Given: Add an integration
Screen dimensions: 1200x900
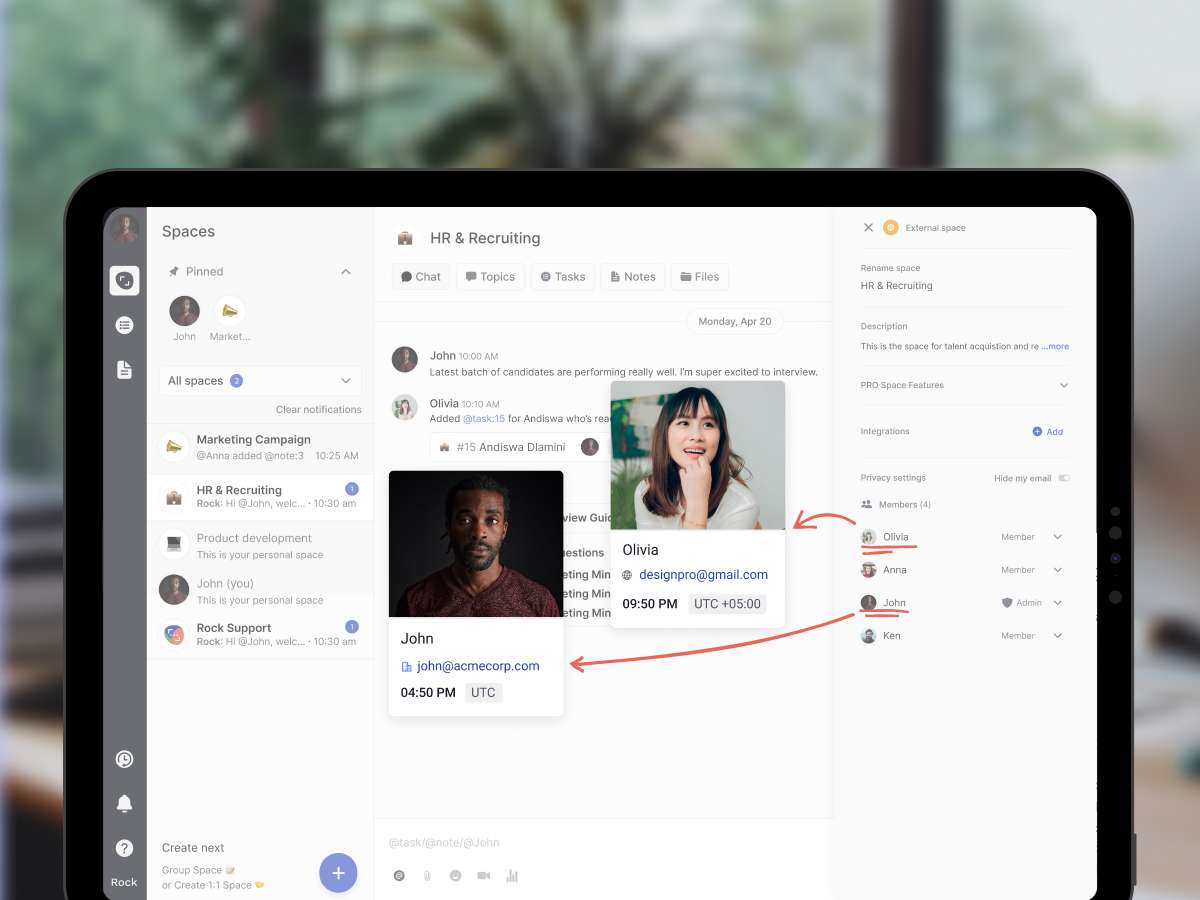Looking at the screenshot, I should [x=1048, y=432].
